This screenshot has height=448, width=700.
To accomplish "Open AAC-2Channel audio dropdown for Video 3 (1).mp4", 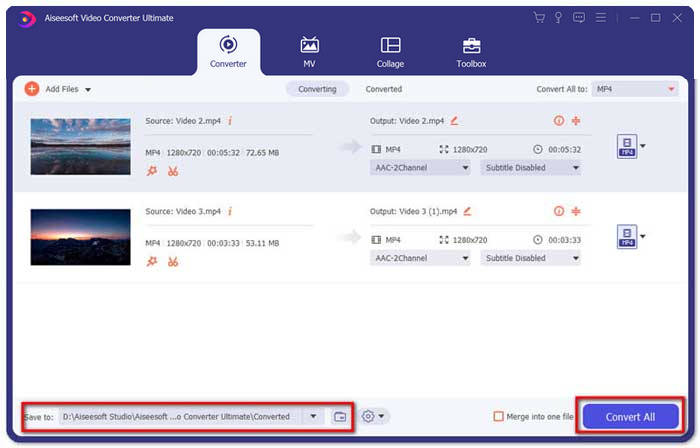I will [x=420, y=258].
